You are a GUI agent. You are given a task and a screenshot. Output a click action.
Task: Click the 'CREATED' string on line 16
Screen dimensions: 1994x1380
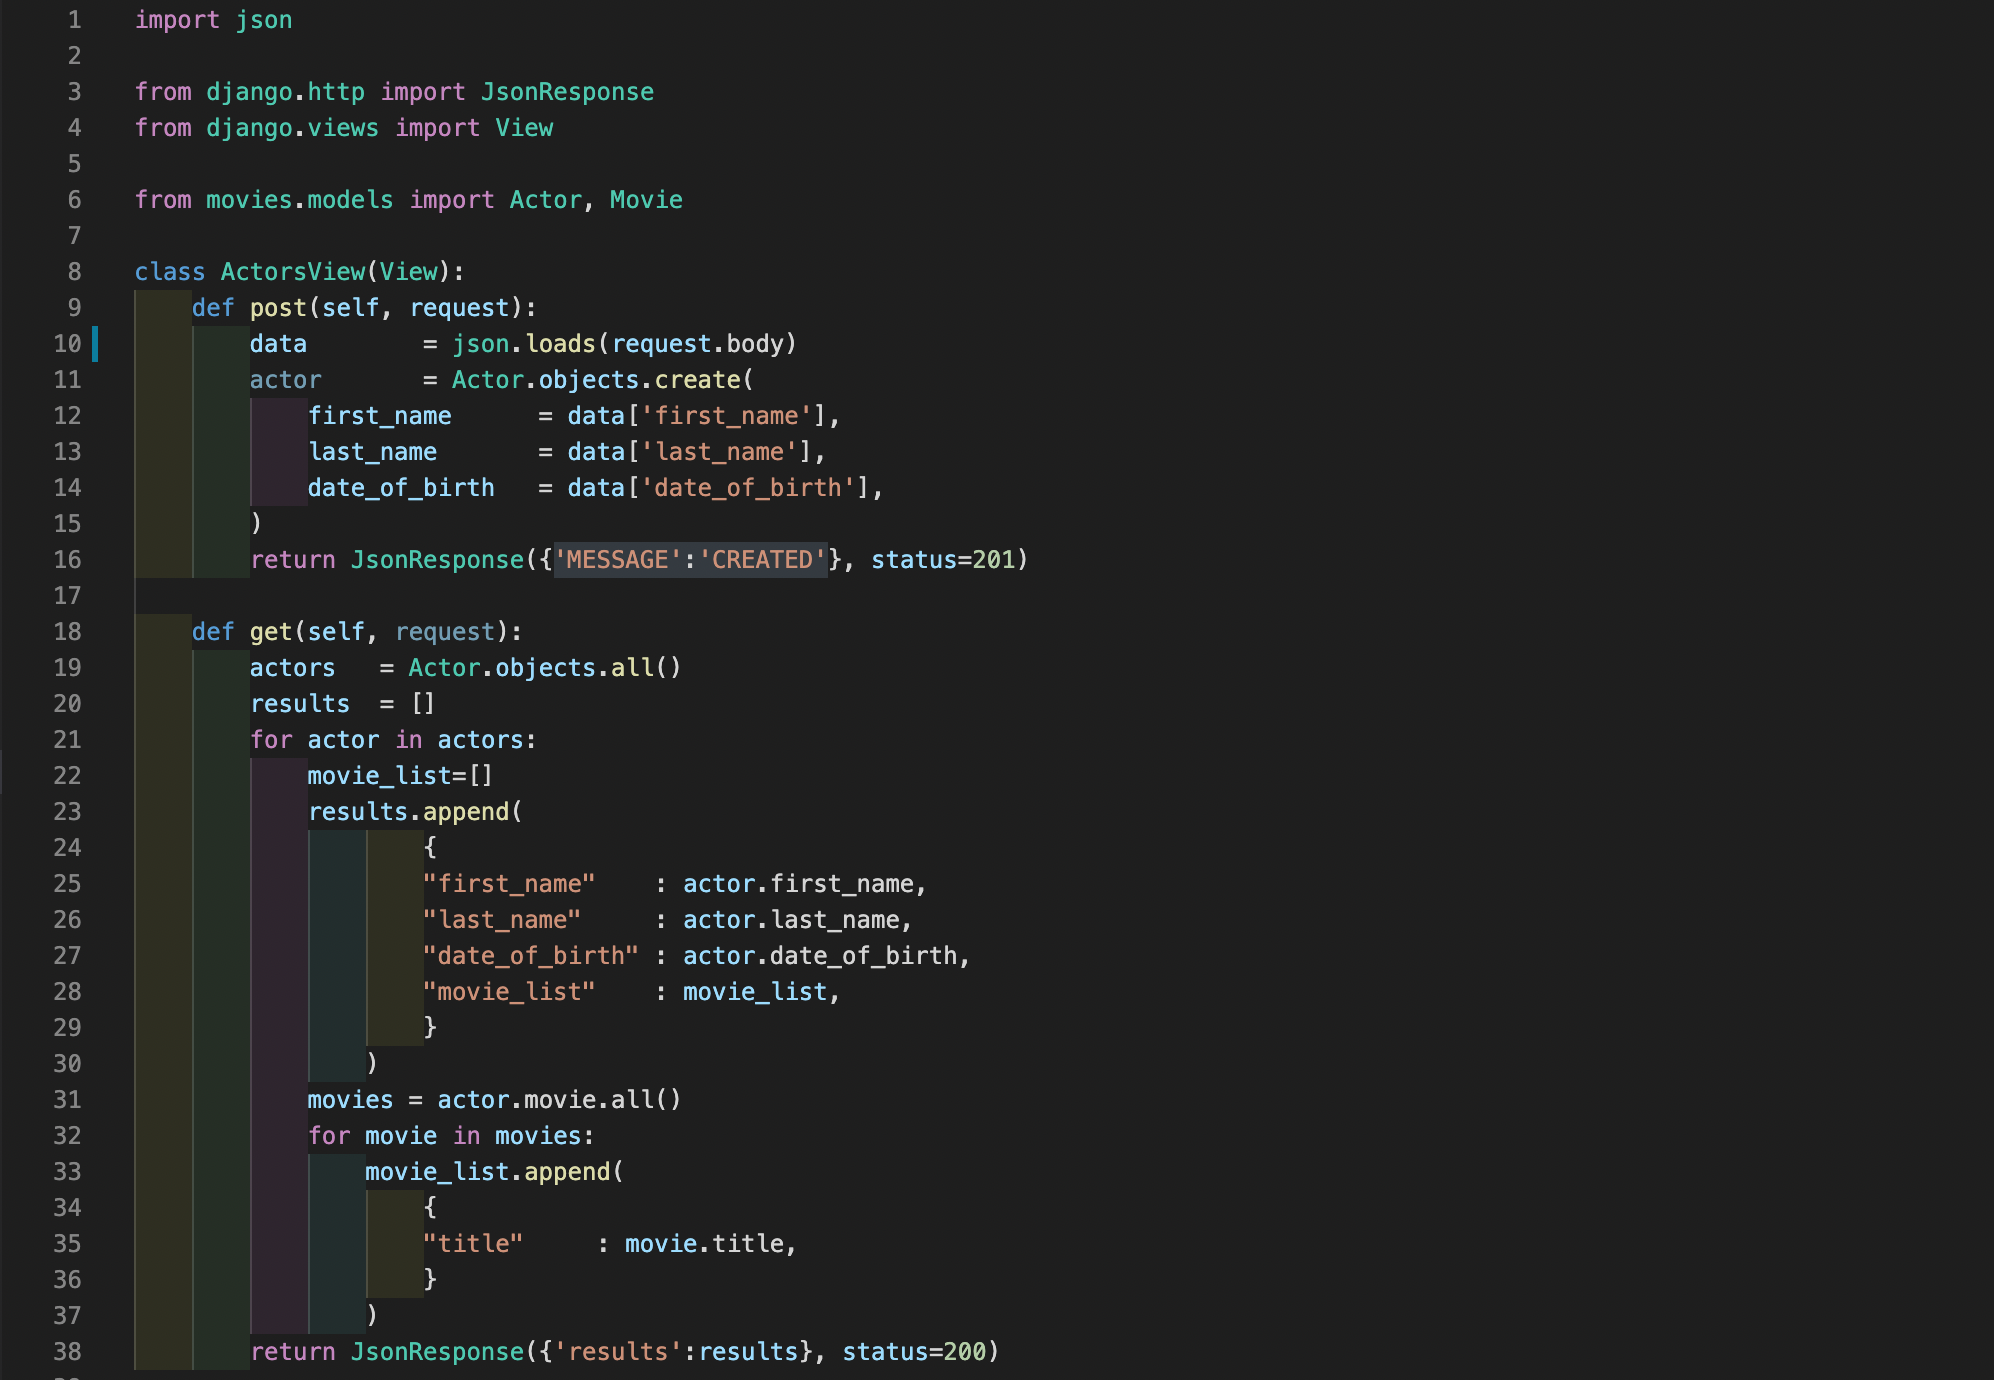(x=762, y=560)
